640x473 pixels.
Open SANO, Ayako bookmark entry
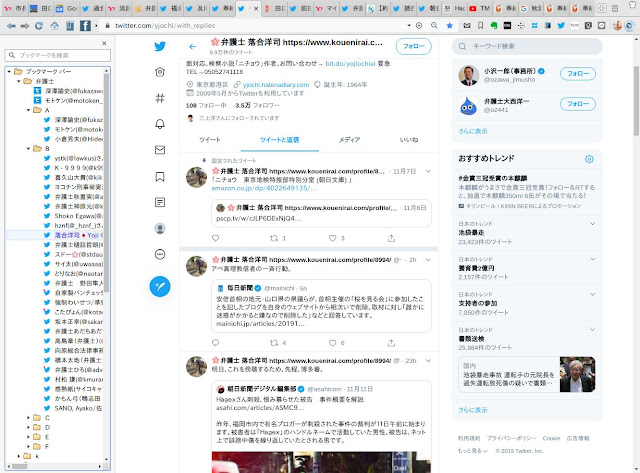tap(73, 408)
